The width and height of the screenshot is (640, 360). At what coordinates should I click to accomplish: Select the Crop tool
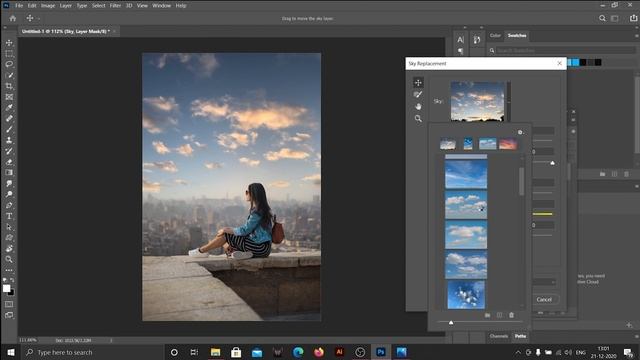pos(9,86)
